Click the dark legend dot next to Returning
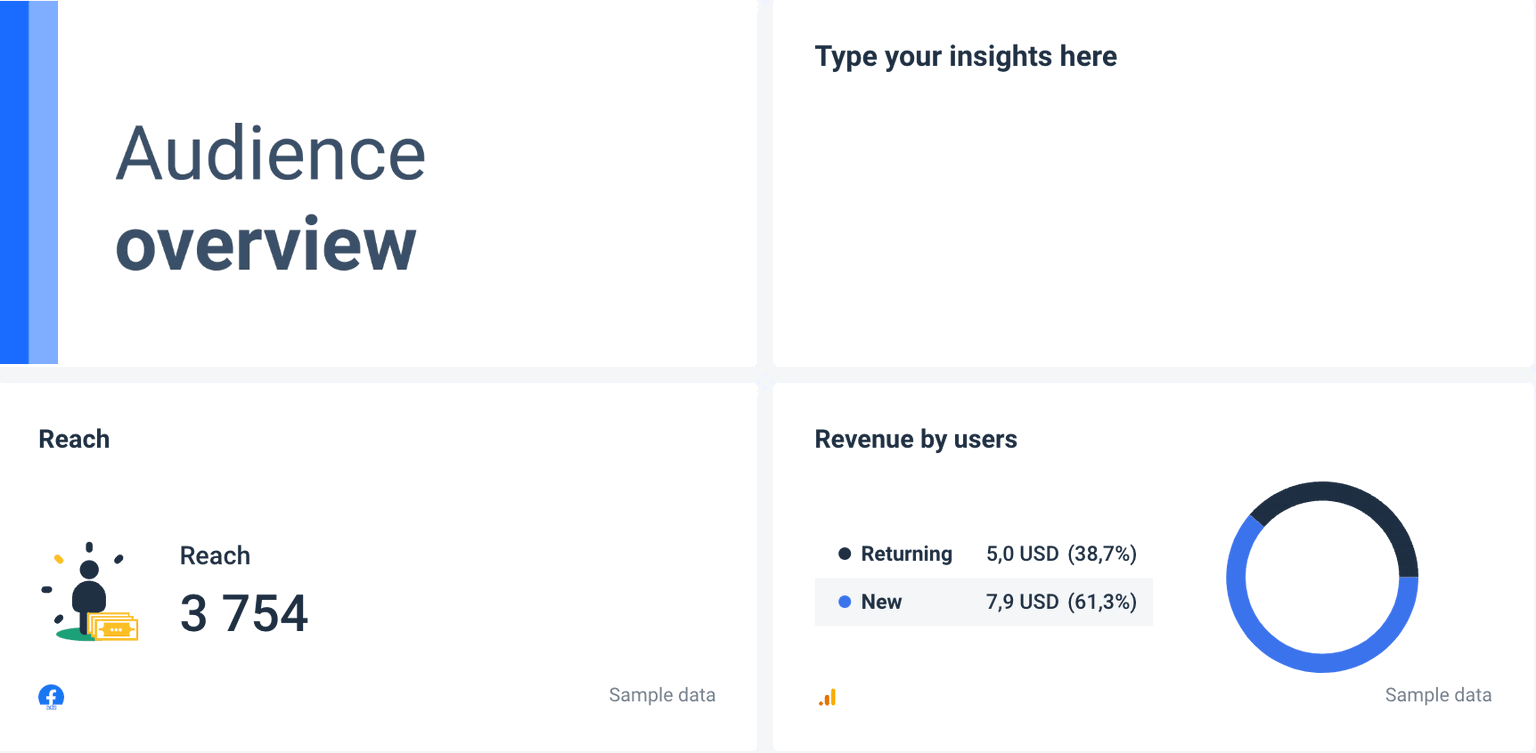1536x753 pixels. 844,553
